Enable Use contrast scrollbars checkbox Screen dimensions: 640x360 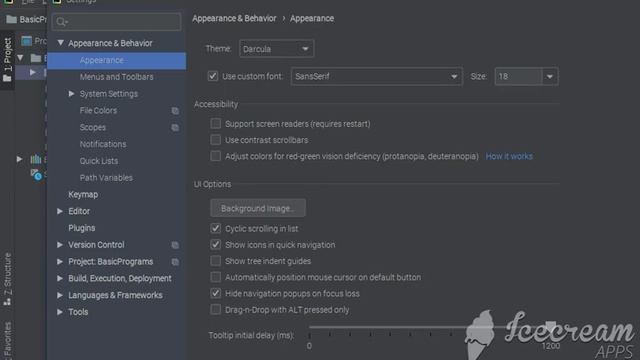tap(216, 140)
